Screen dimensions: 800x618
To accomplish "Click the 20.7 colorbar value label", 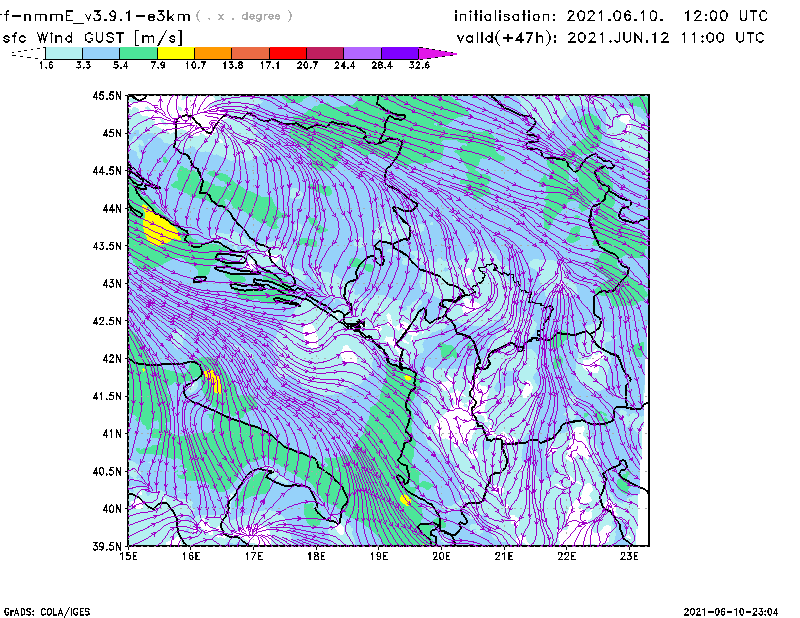I will click(307, 65).
